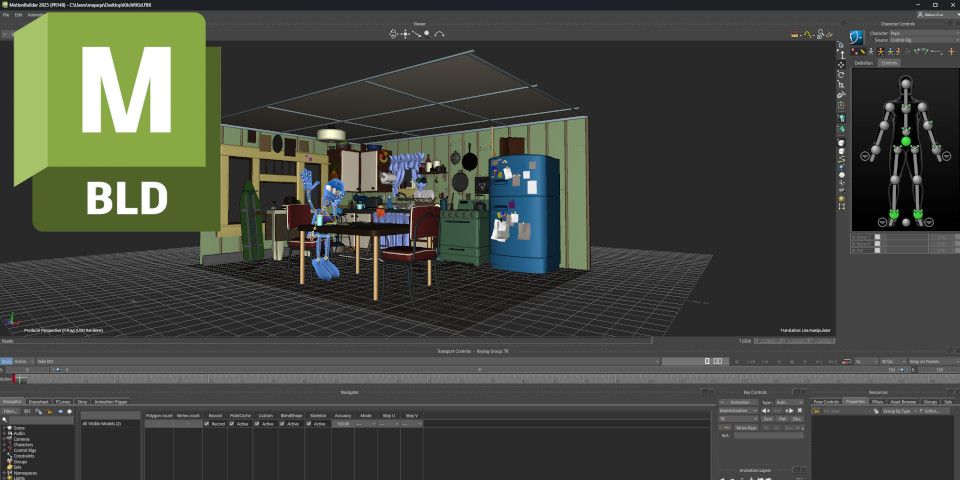Open the Mode dropdown in Navigator table
The width and height of the screenshot is (960, 480).
tap(366, 424)
